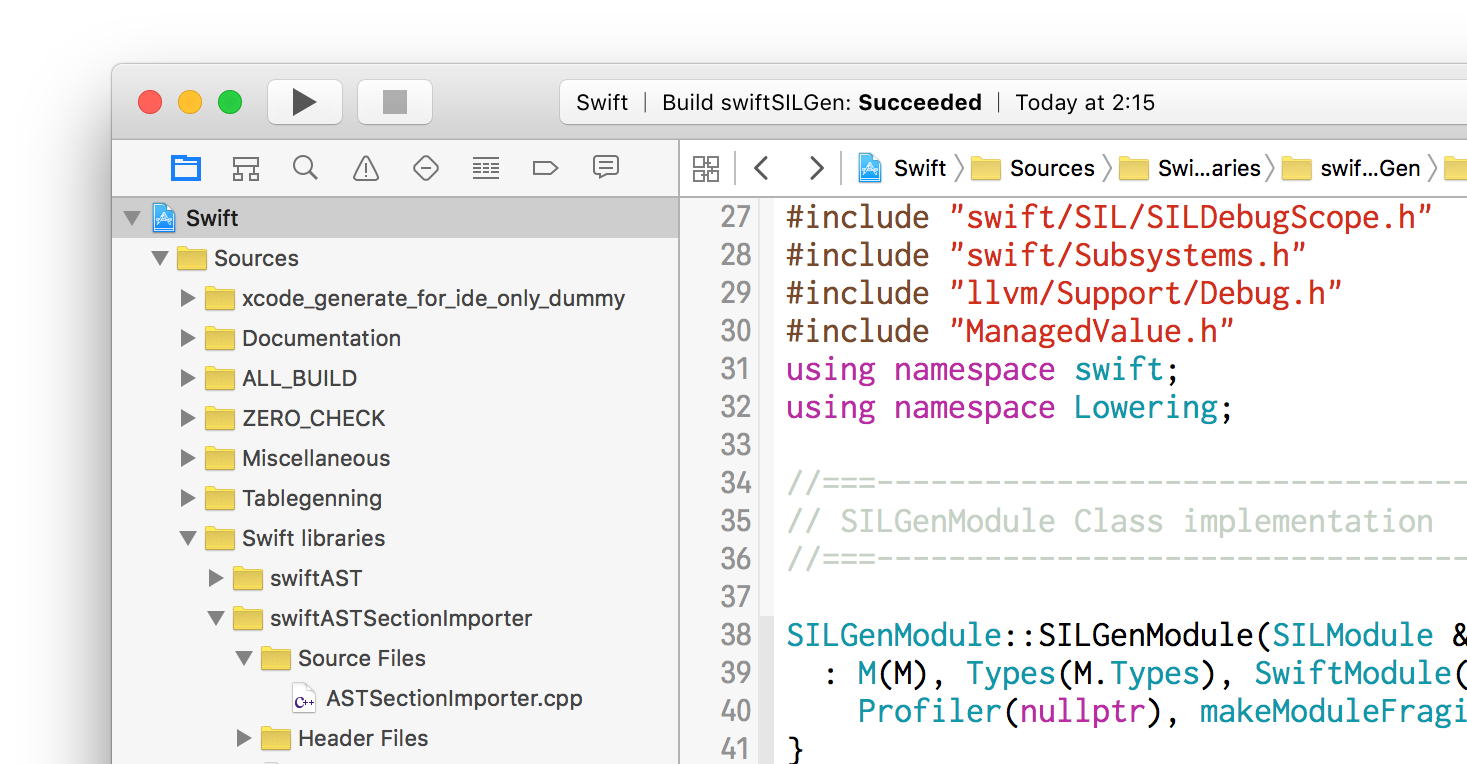This screenshot has height=764, width=1467.
Task: Collapse the Swift libraries folder
Action: point(188,538)
